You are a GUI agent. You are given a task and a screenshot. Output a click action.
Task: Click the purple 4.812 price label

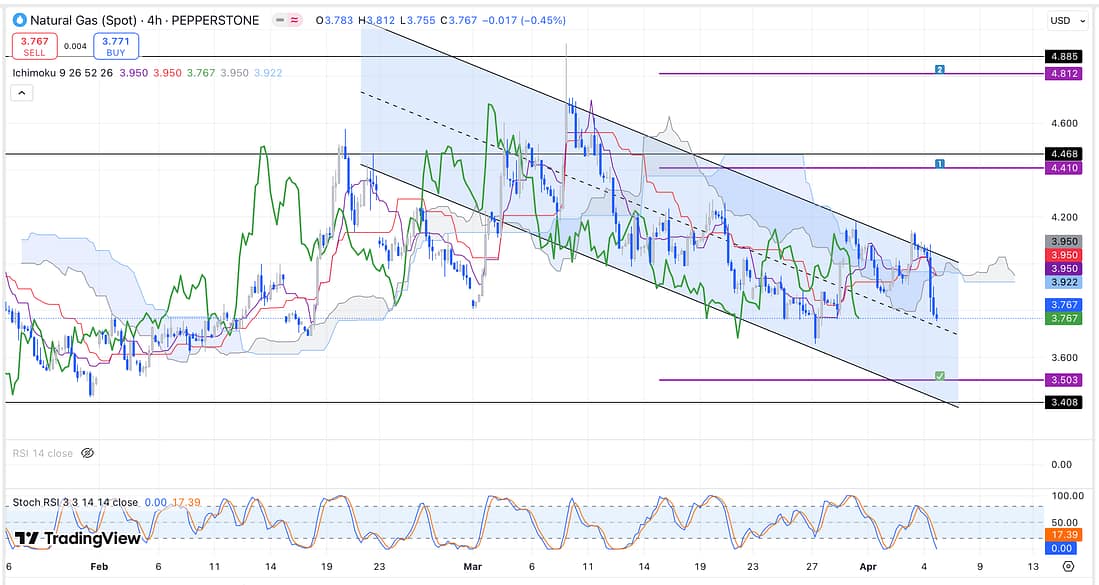1061,73
